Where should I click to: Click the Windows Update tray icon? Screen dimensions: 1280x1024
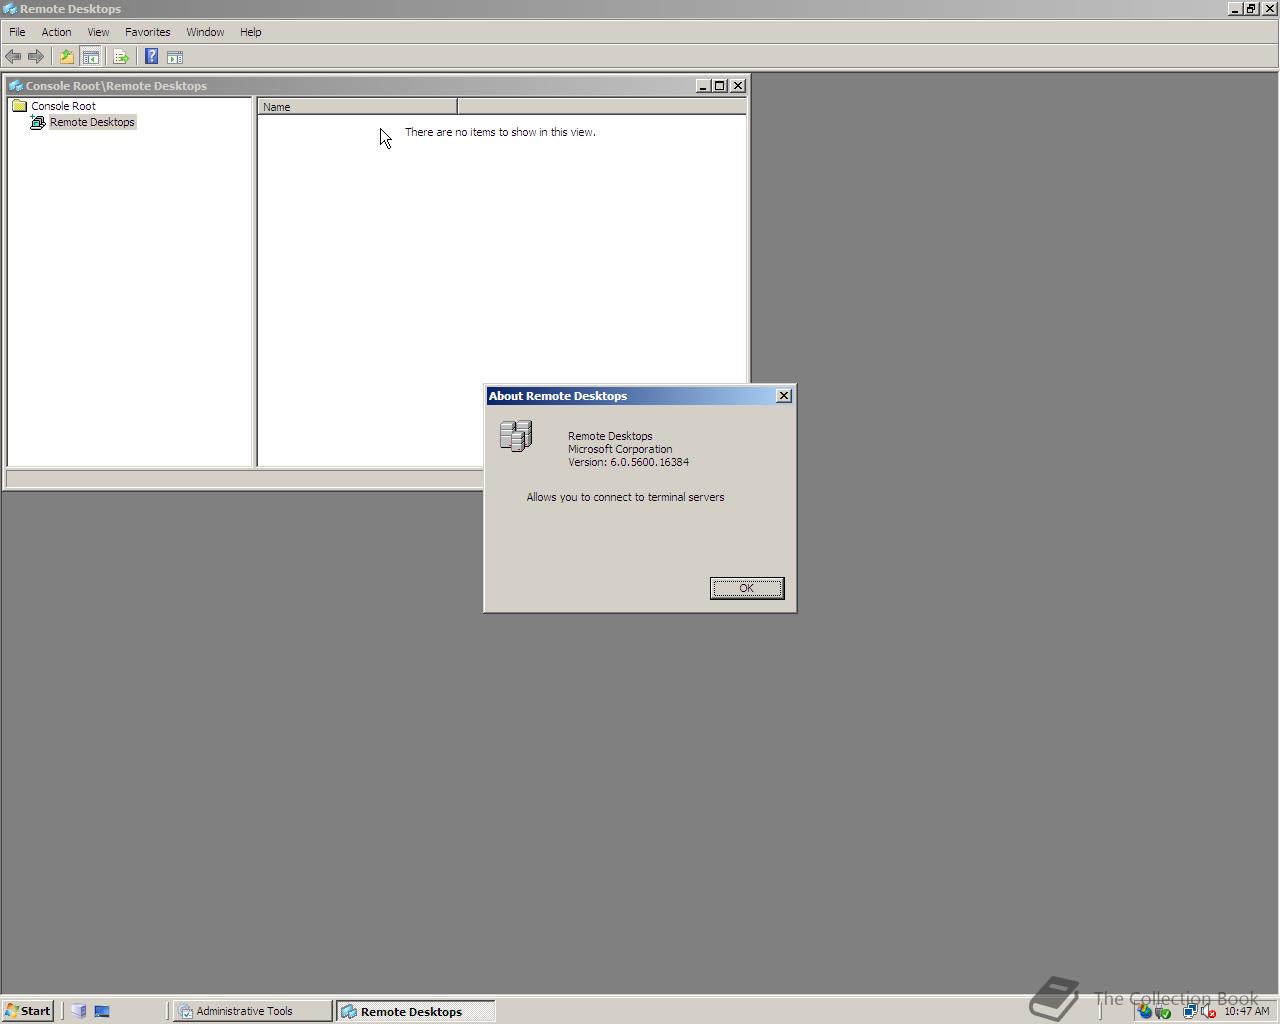[1144, 1011]
